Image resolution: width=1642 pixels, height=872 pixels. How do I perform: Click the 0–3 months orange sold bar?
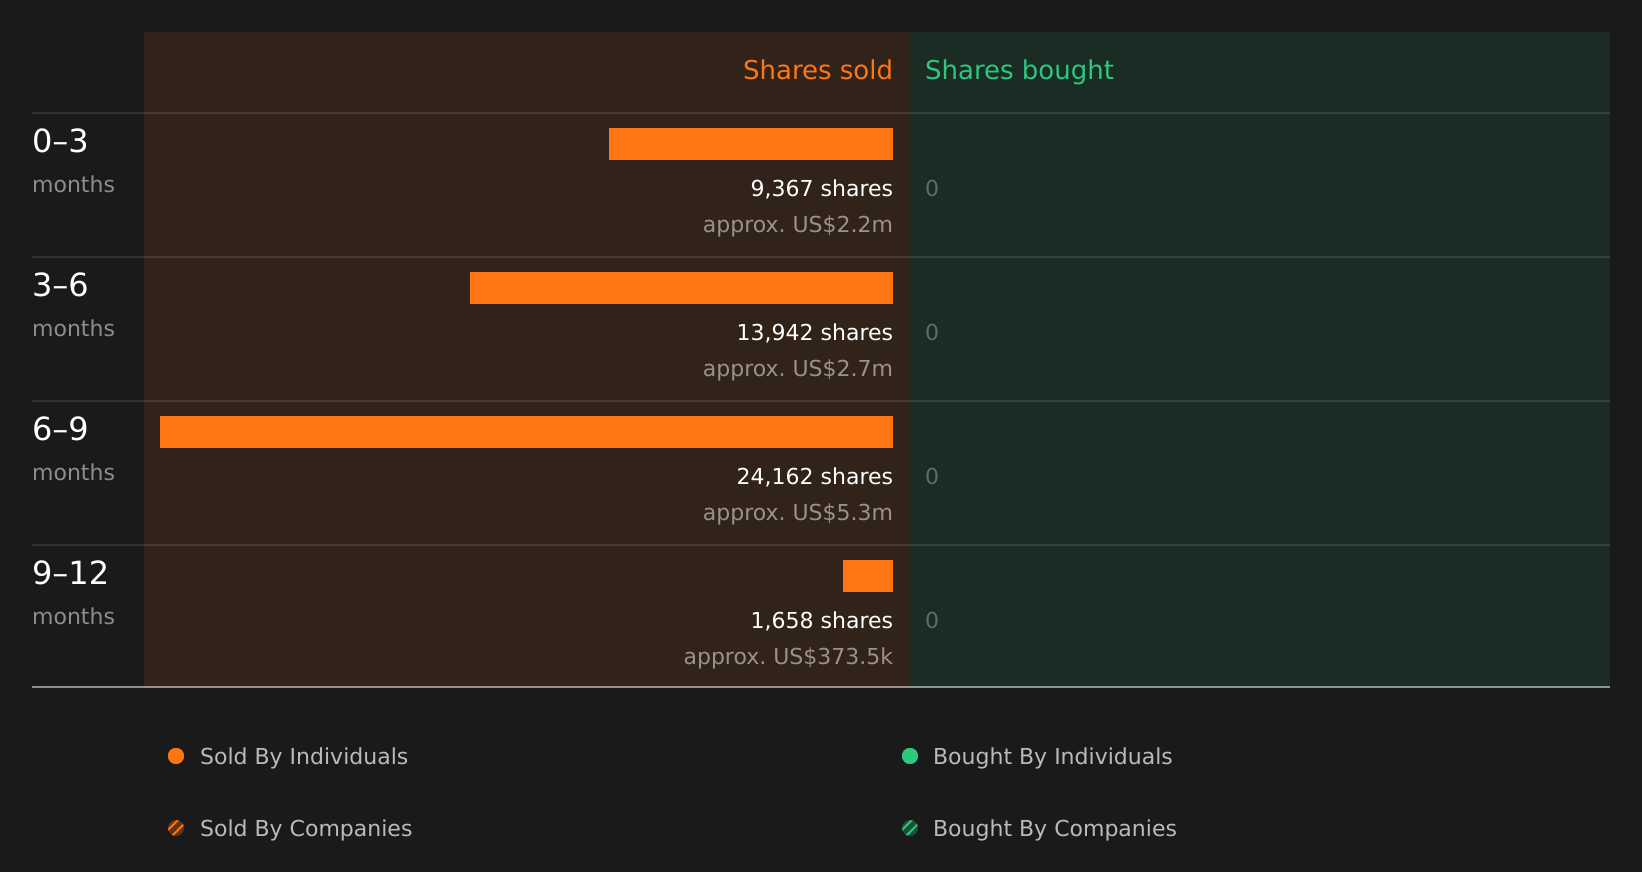coord(751,144)
